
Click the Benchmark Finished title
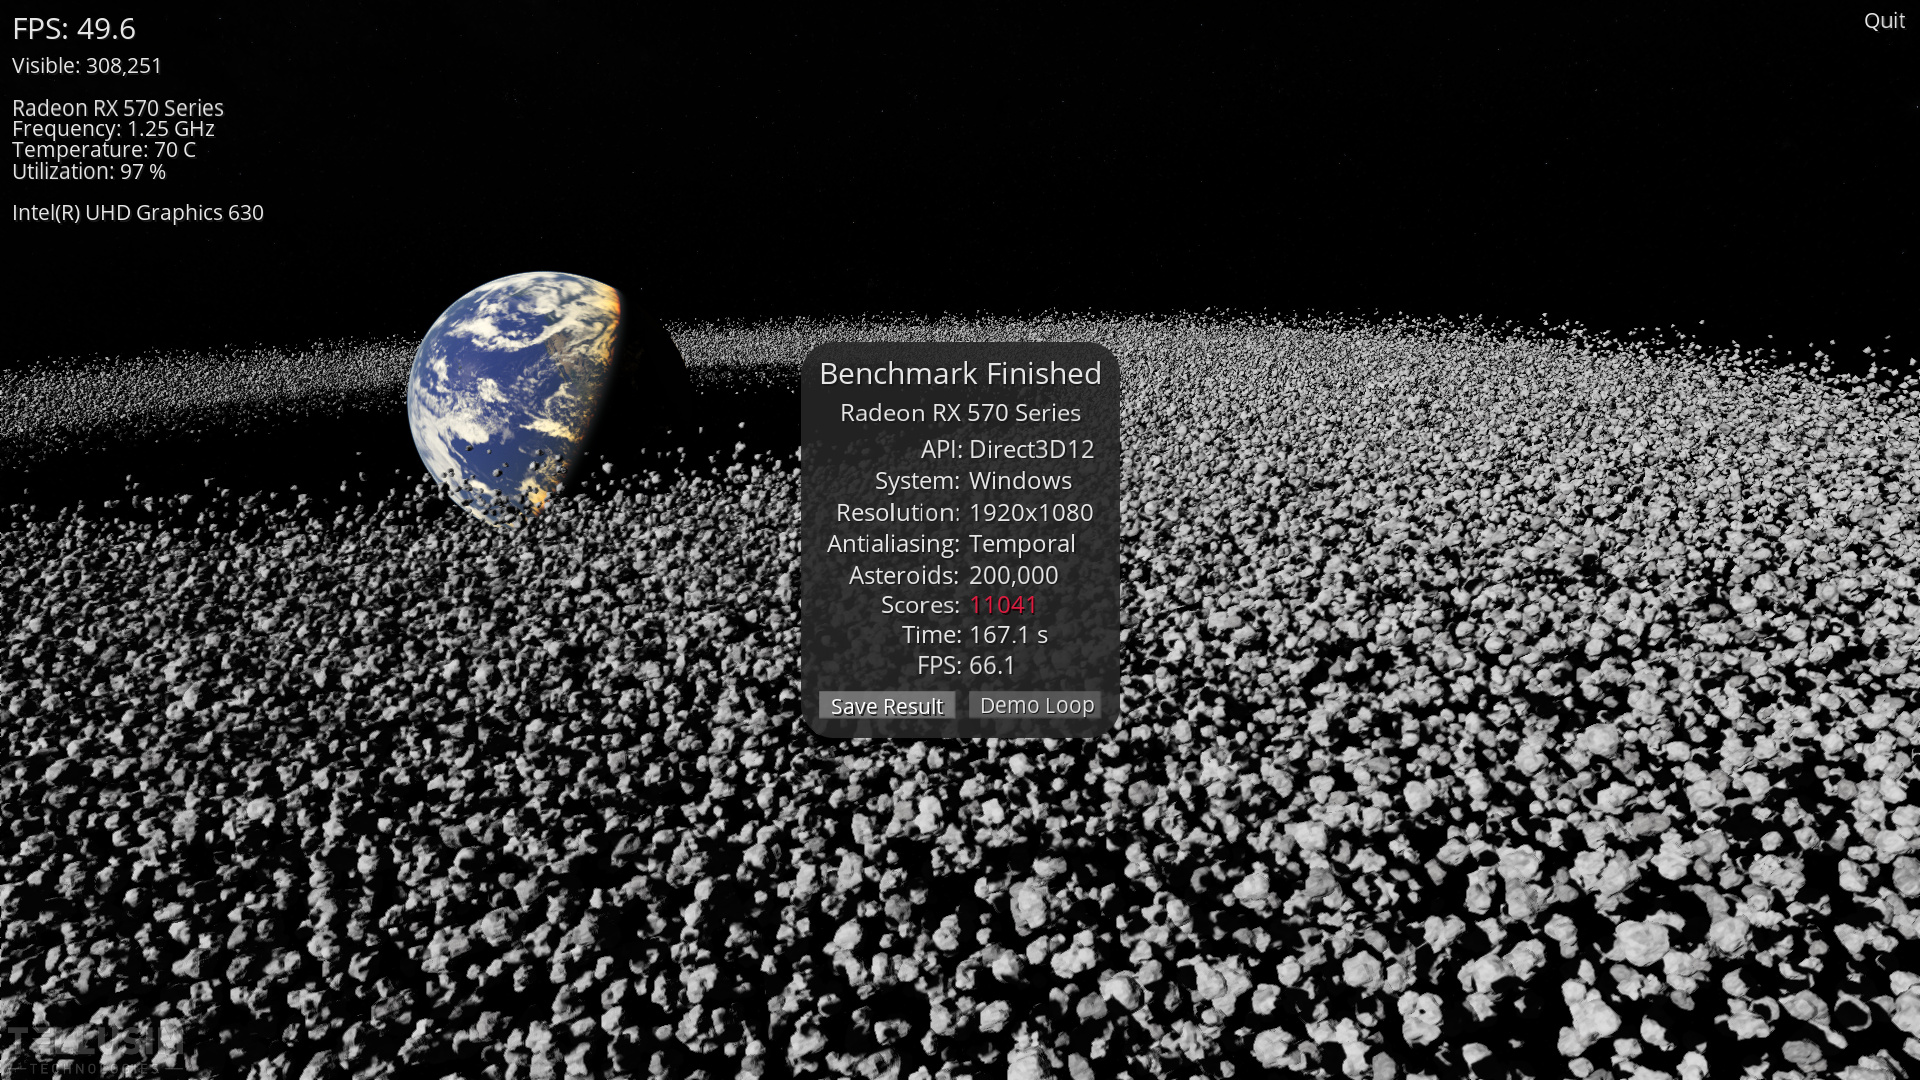(x=960, y=373)
